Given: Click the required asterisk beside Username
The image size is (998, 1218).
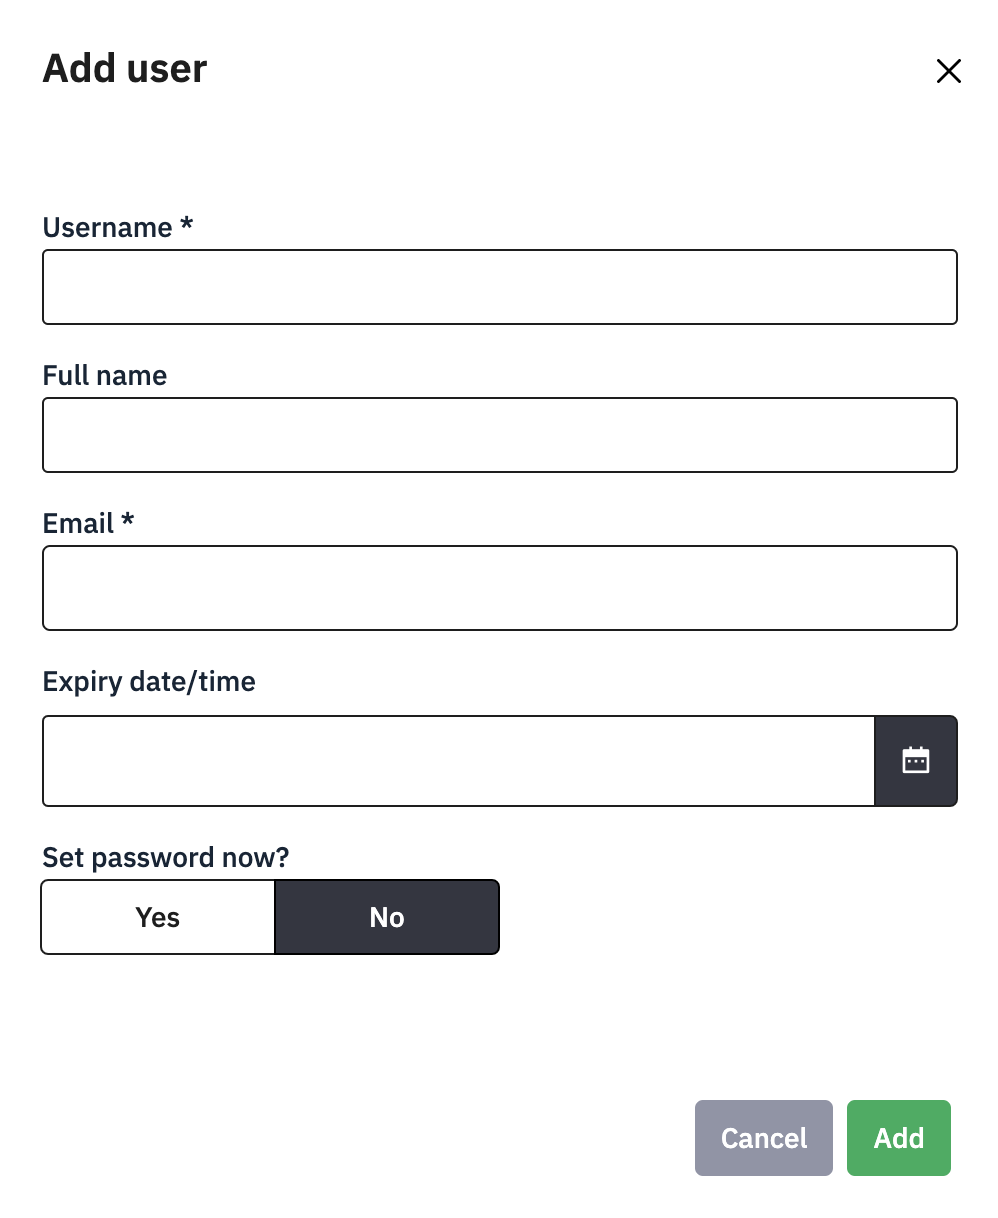Looking at the screenshot, I should click(x=186, y=225).
